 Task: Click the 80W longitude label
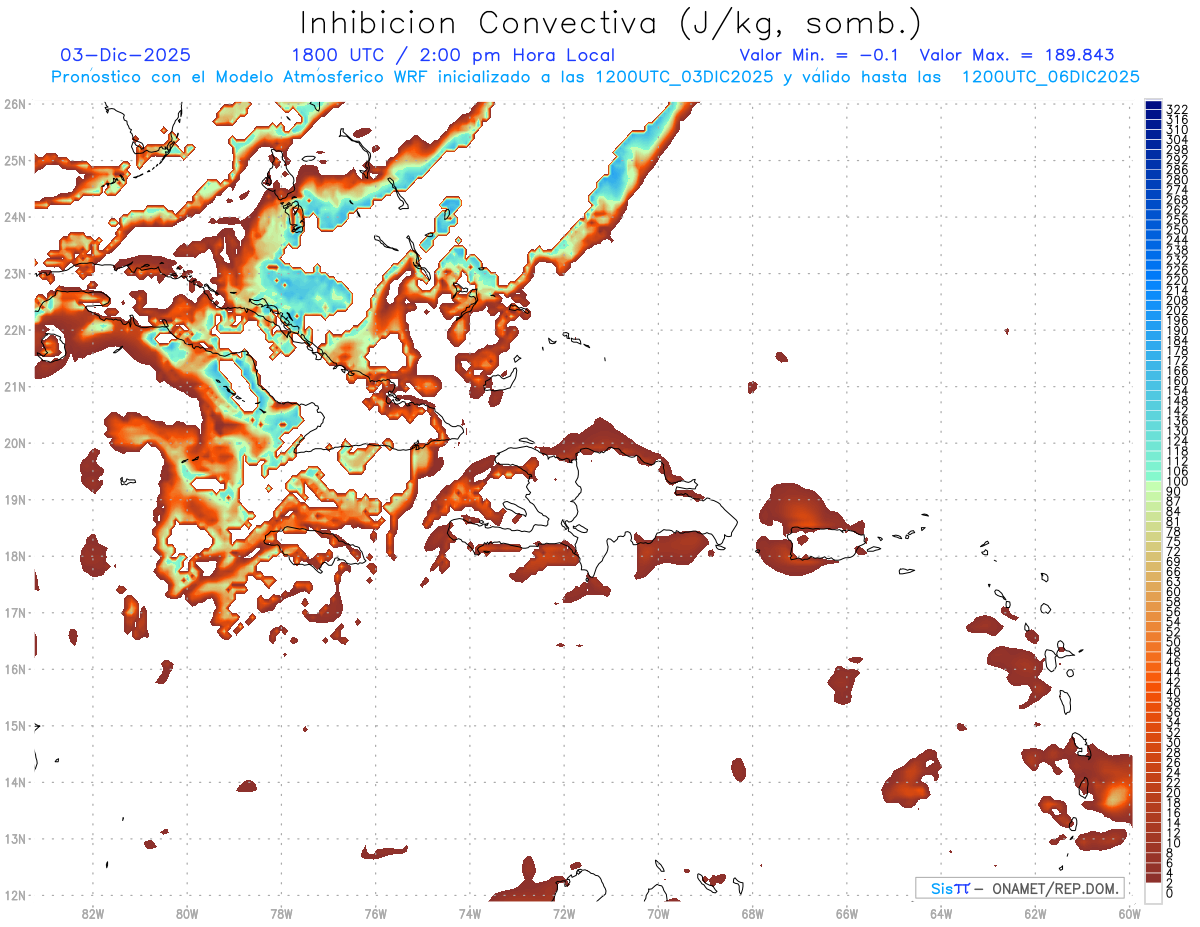(186, 912)
